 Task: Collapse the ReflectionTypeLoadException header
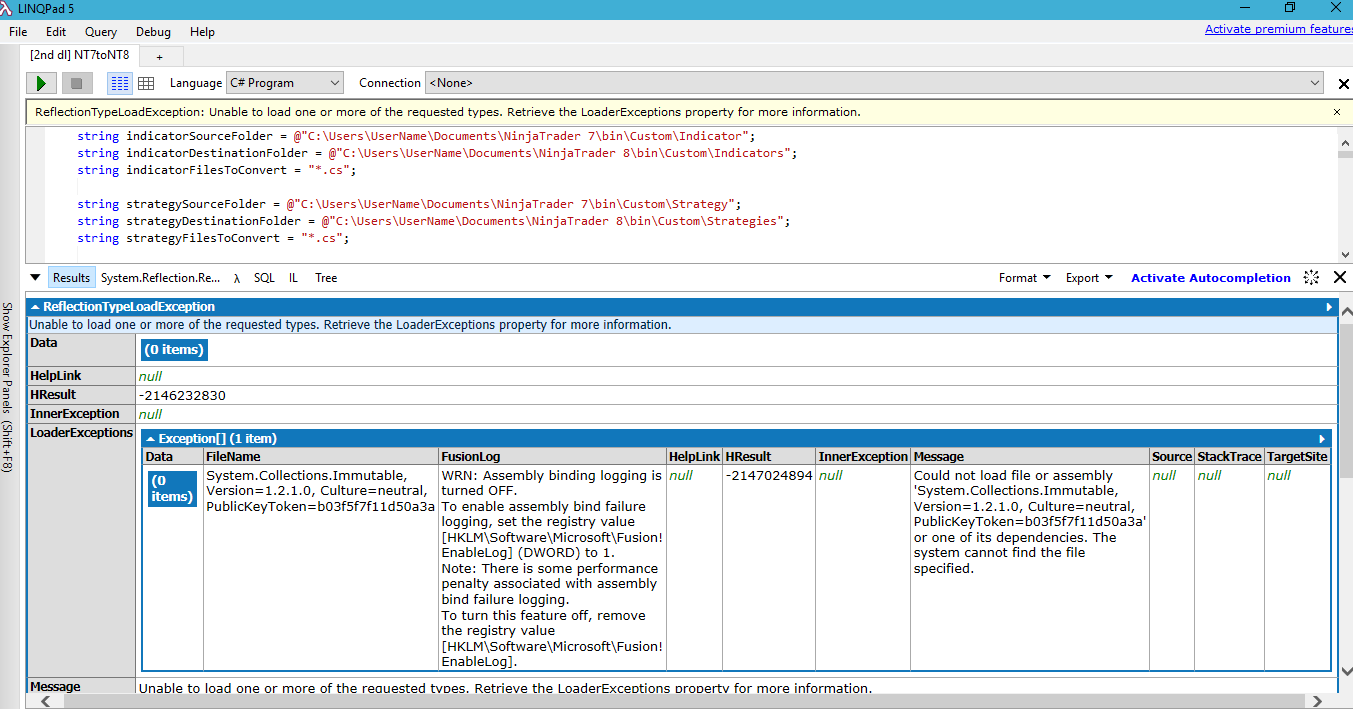point(35,307)
